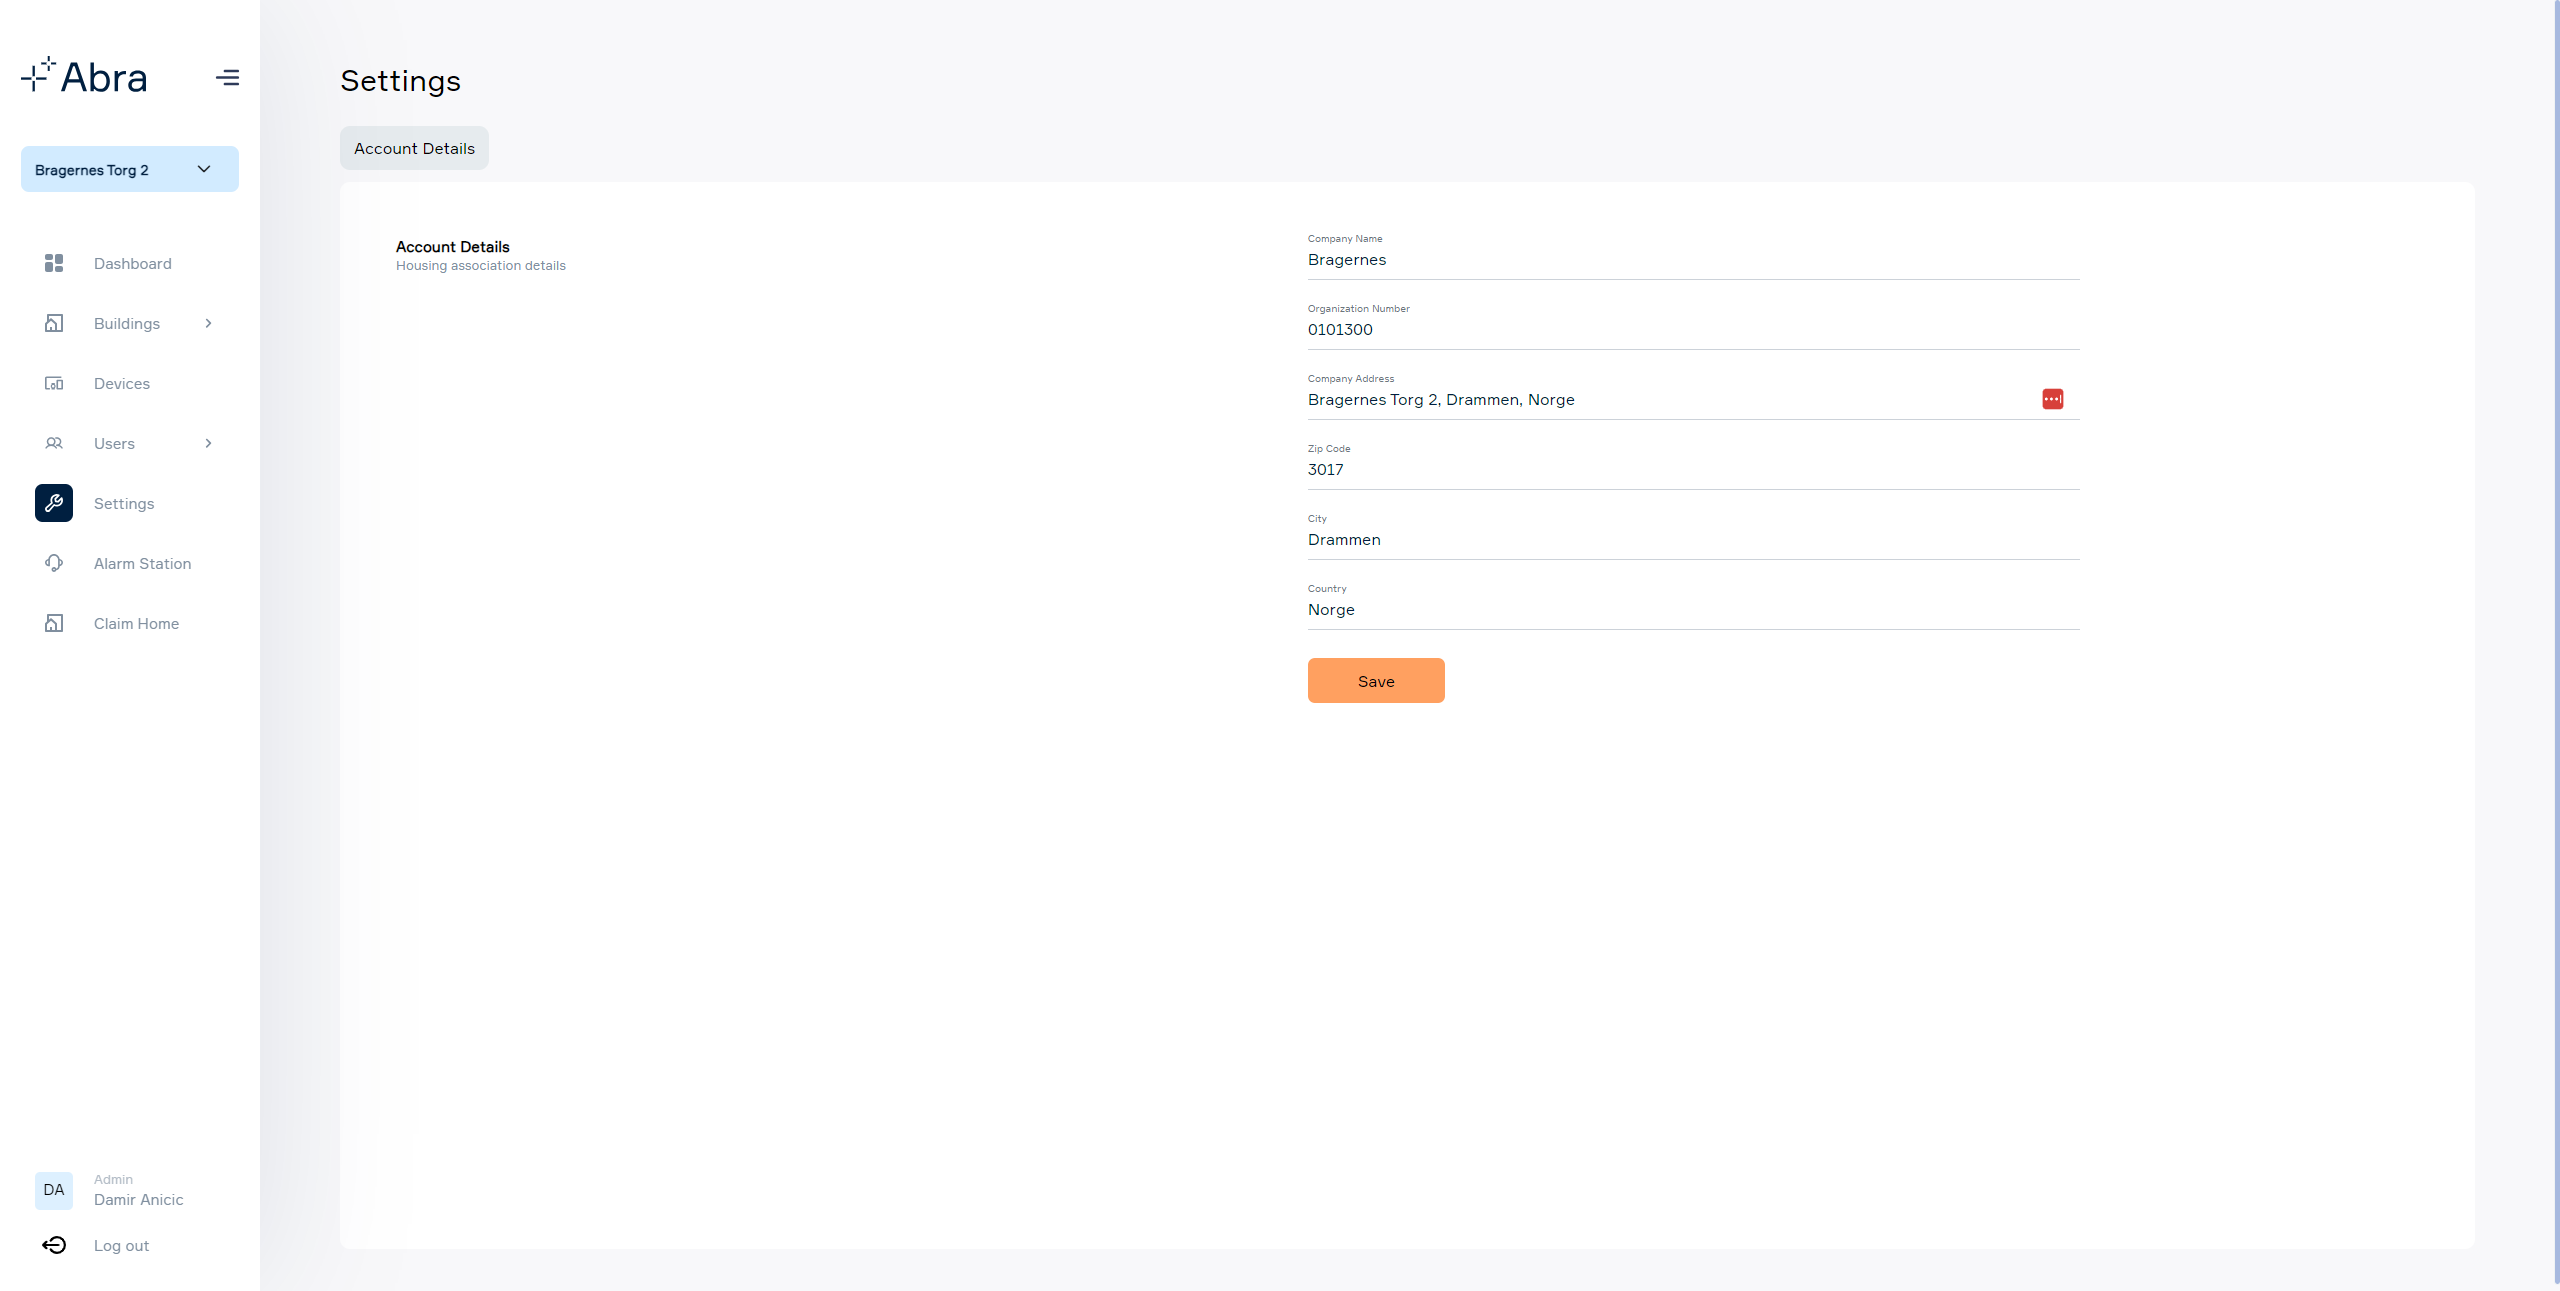This screenshot has width=2560, height=1291.
Task: Click the page vertical scrollbar
Action: pyautogui.click(x=2556, y=640)
